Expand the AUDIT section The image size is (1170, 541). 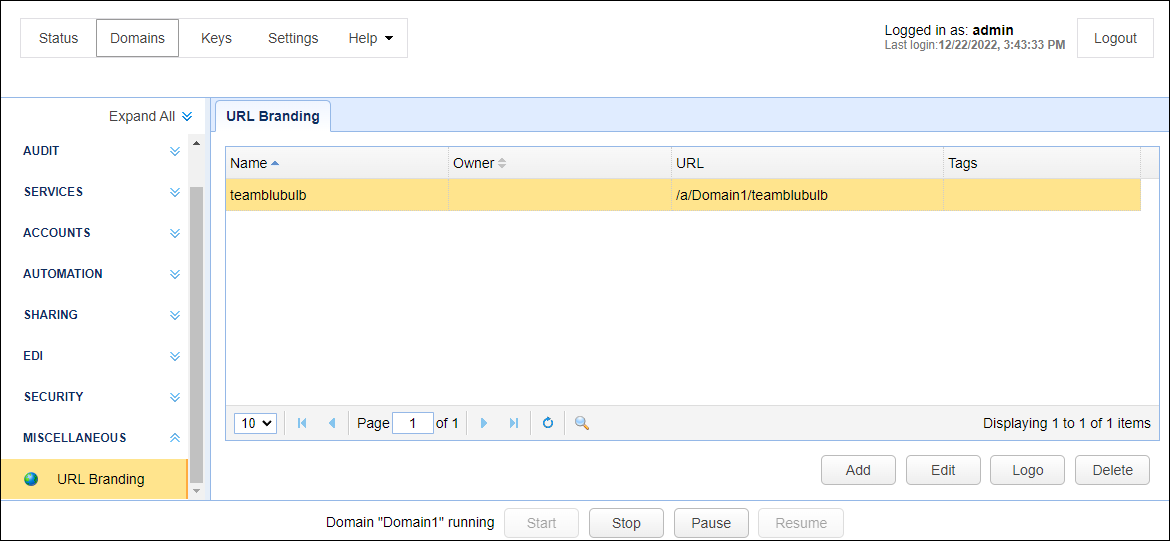[x=175, y=151]
